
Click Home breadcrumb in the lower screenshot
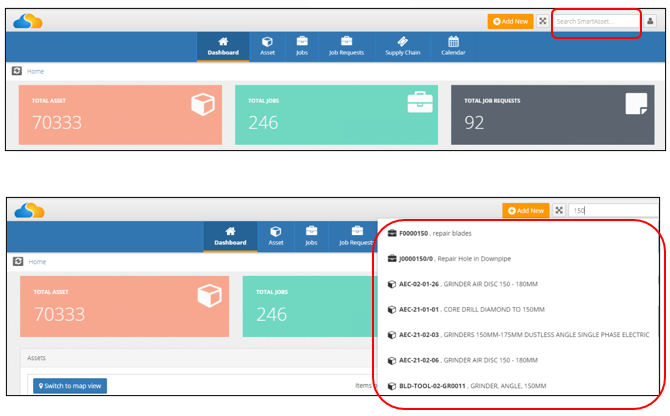click(x=37, y=262)
